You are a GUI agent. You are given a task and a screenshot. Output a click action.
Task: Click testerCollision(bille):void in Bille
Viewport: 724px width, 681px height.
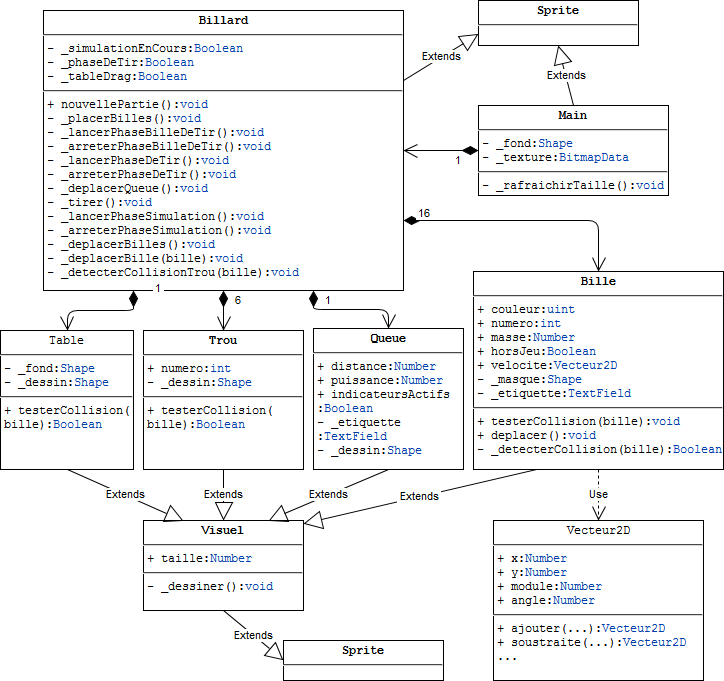click(x=579, y=422)
